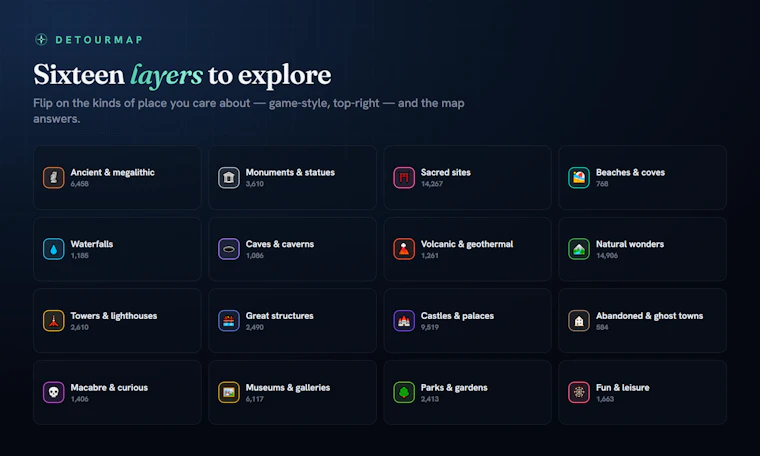Select the 'Ancient & megalithic' label

112,173
